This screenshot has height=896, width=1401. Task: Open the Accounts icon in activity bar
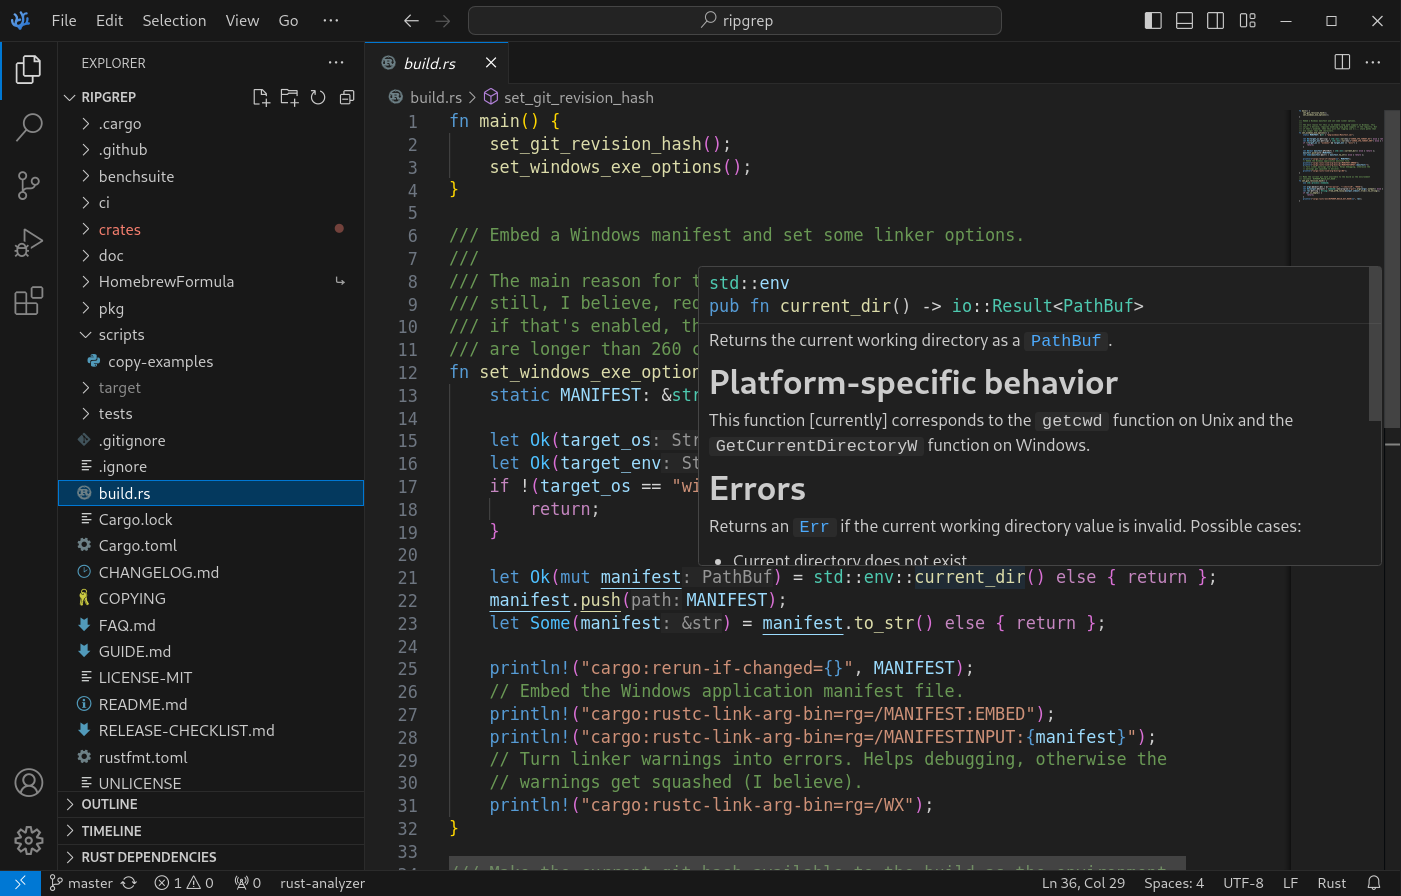click(x=29, y=782)
